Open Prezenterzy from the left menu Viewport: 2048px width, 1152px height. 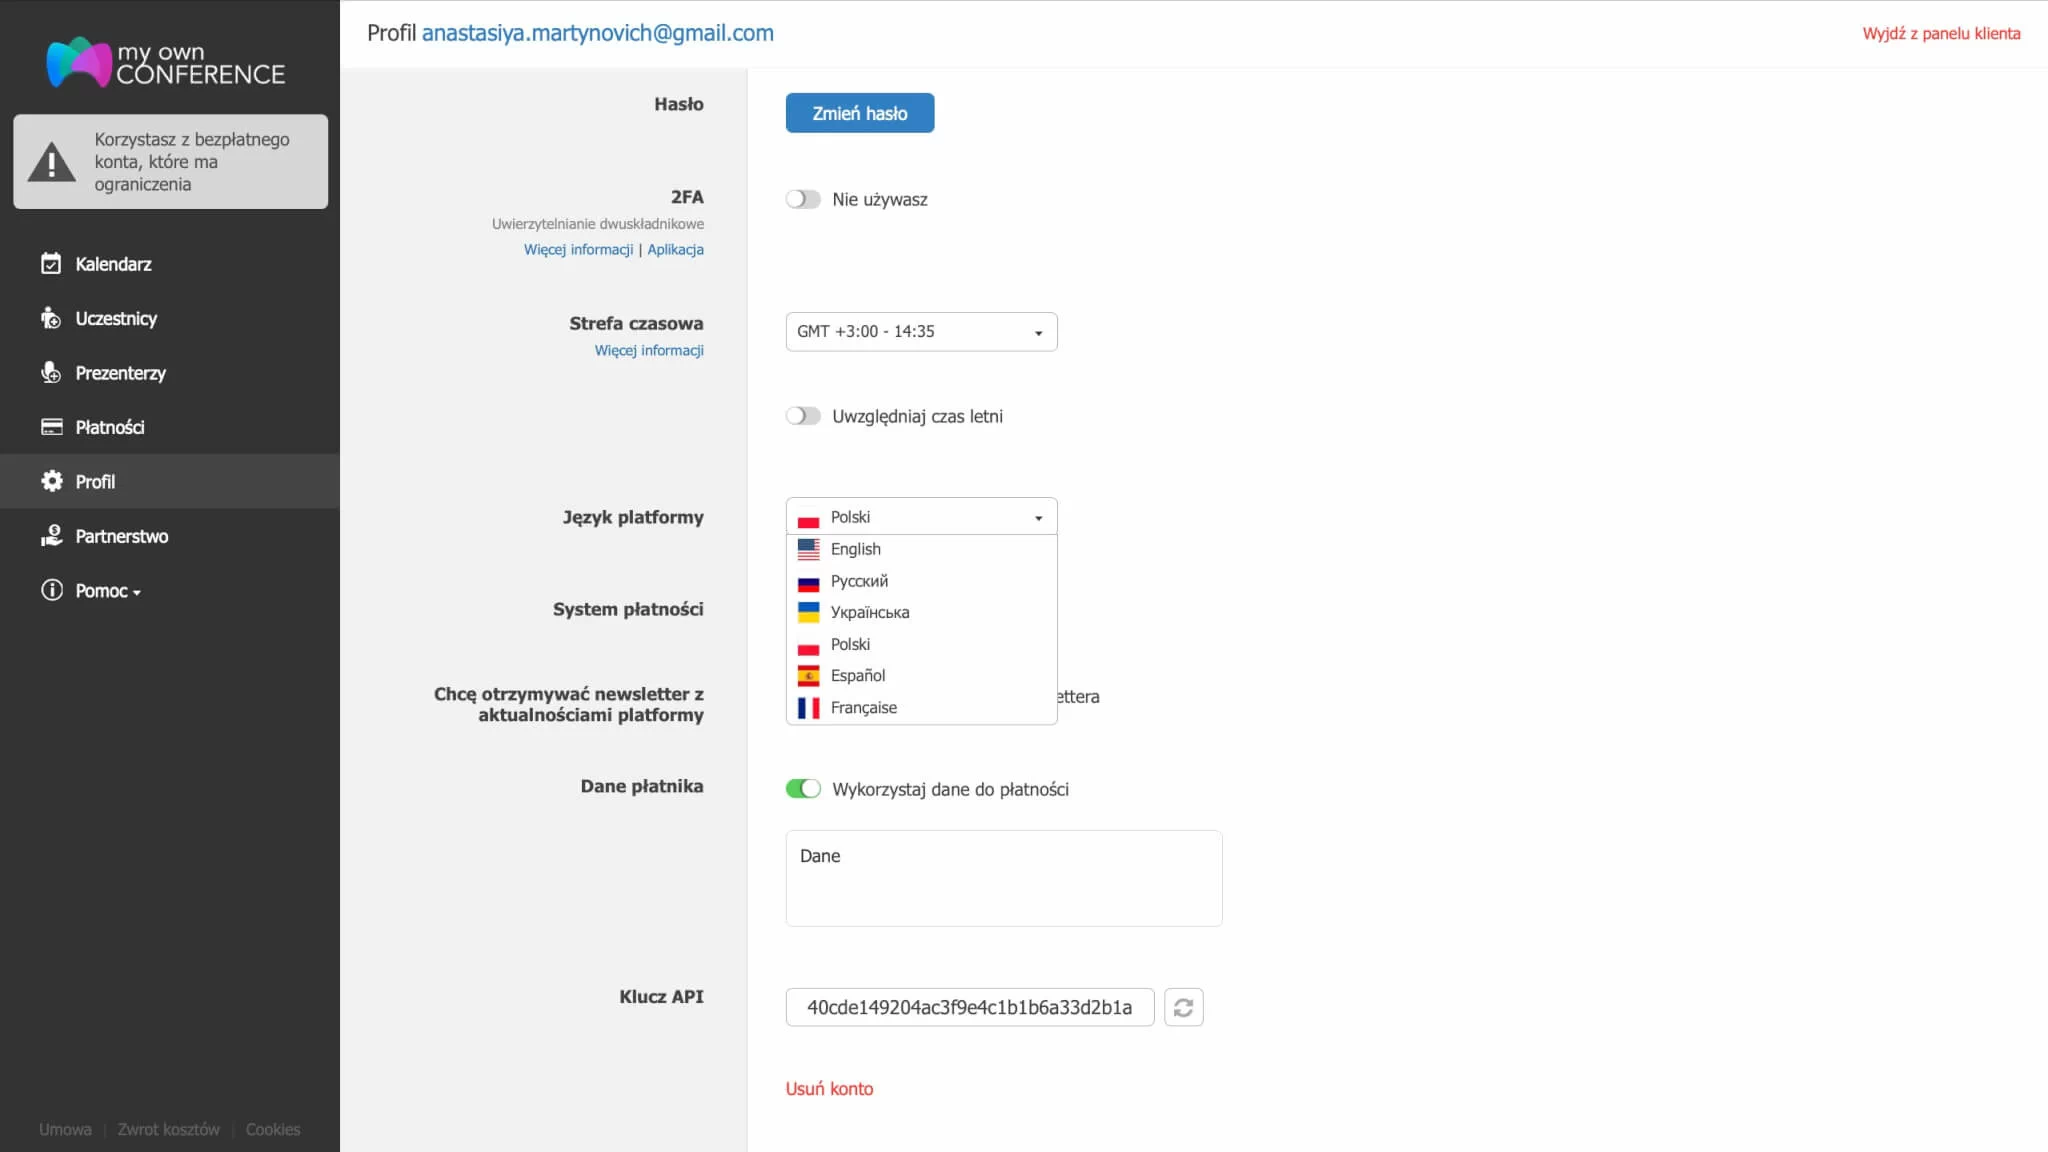[119, 372]
